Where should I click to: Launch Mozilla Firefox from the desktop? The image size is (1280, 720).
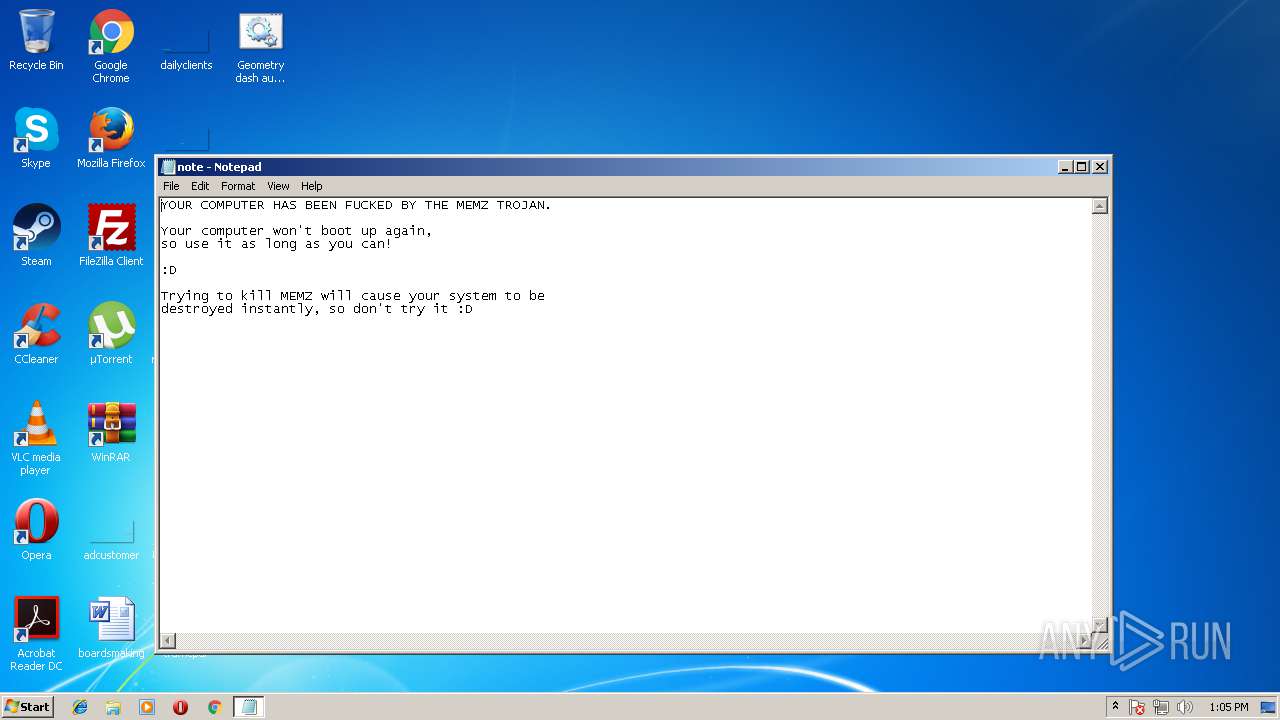pos(111,138)
